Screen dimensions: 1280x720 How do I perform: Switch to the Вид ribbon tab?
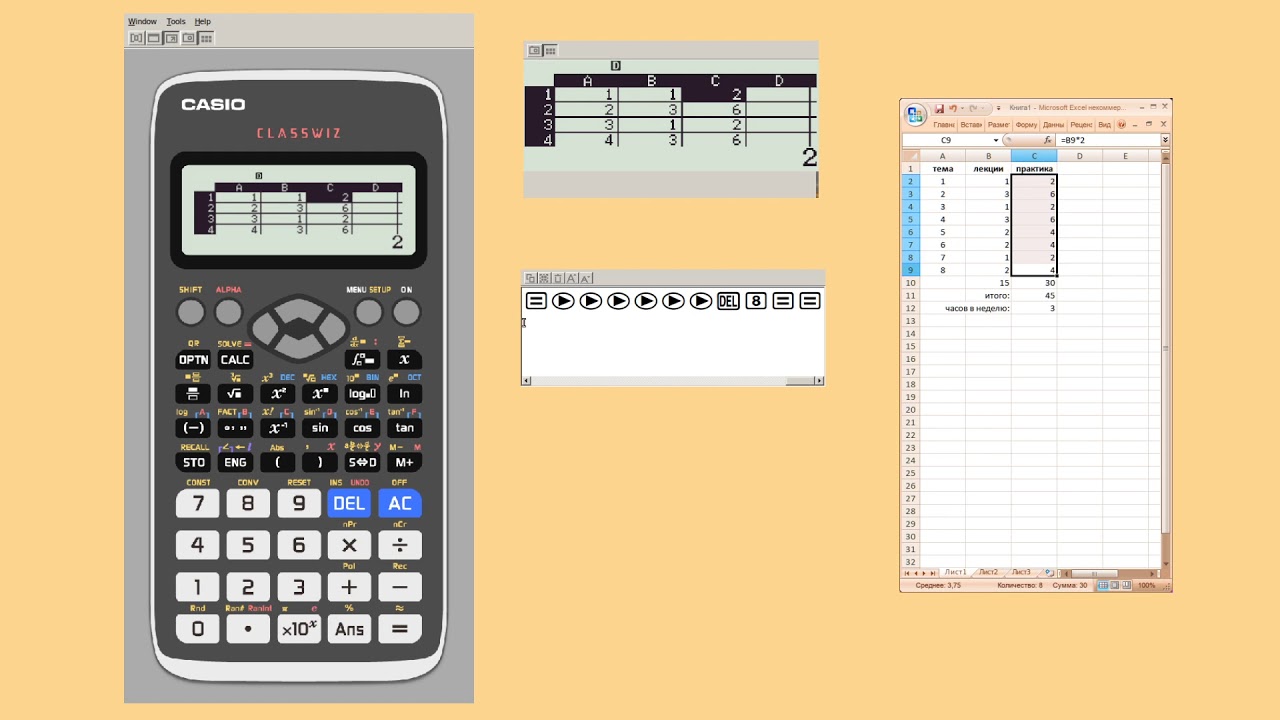1104,125
